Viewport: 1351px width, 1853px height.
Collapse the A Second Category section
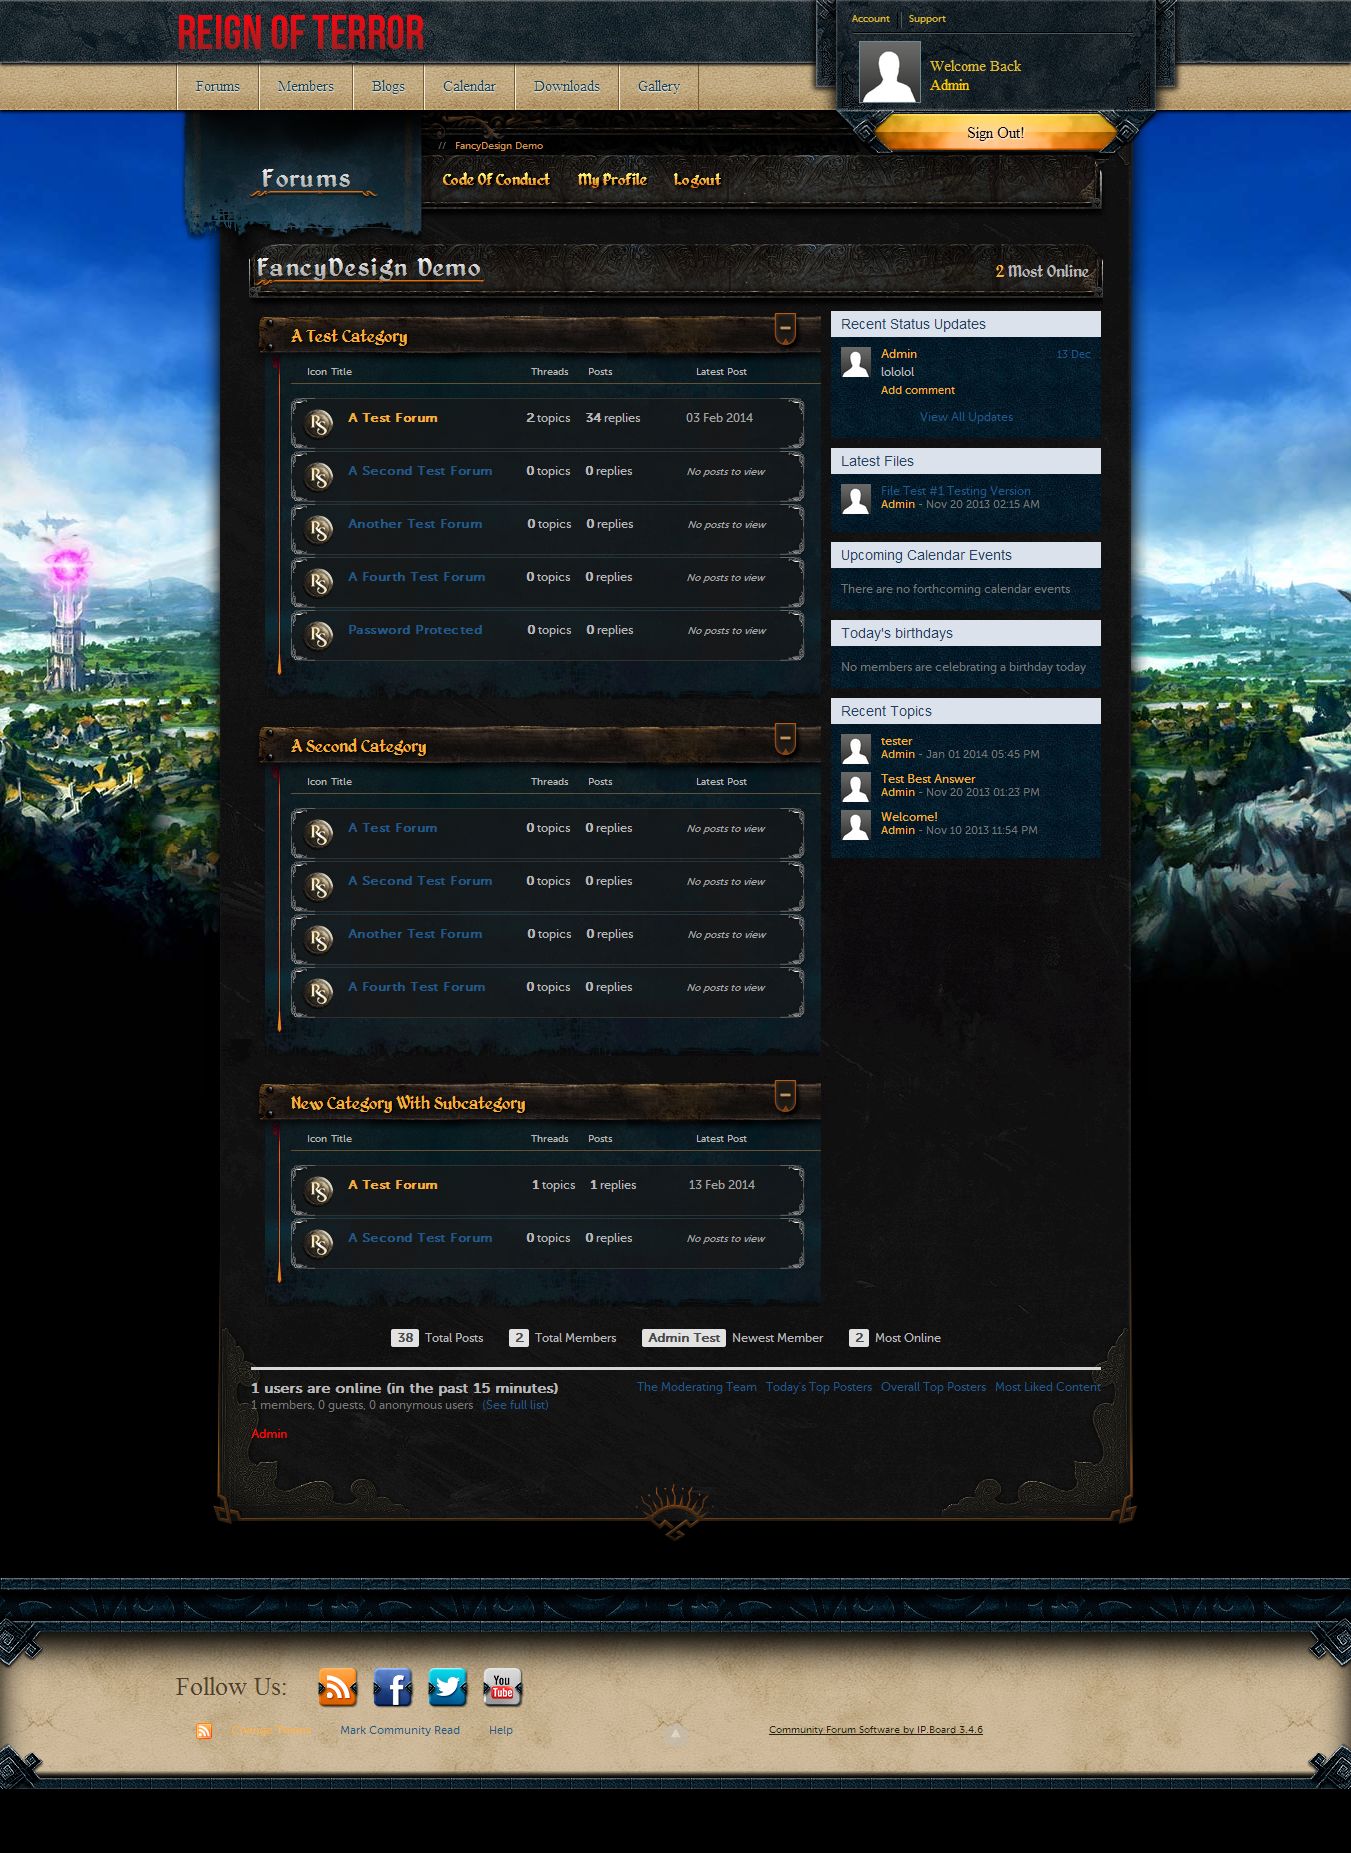tap(785, 738)
